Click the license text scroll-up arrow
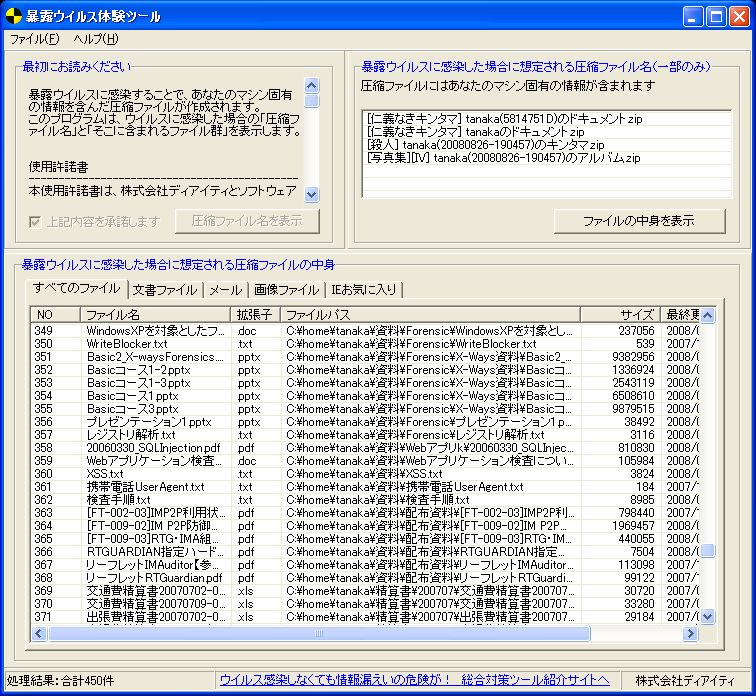This screenshot has height=696, width=756. pyautogui.click(x=312, y=86)
